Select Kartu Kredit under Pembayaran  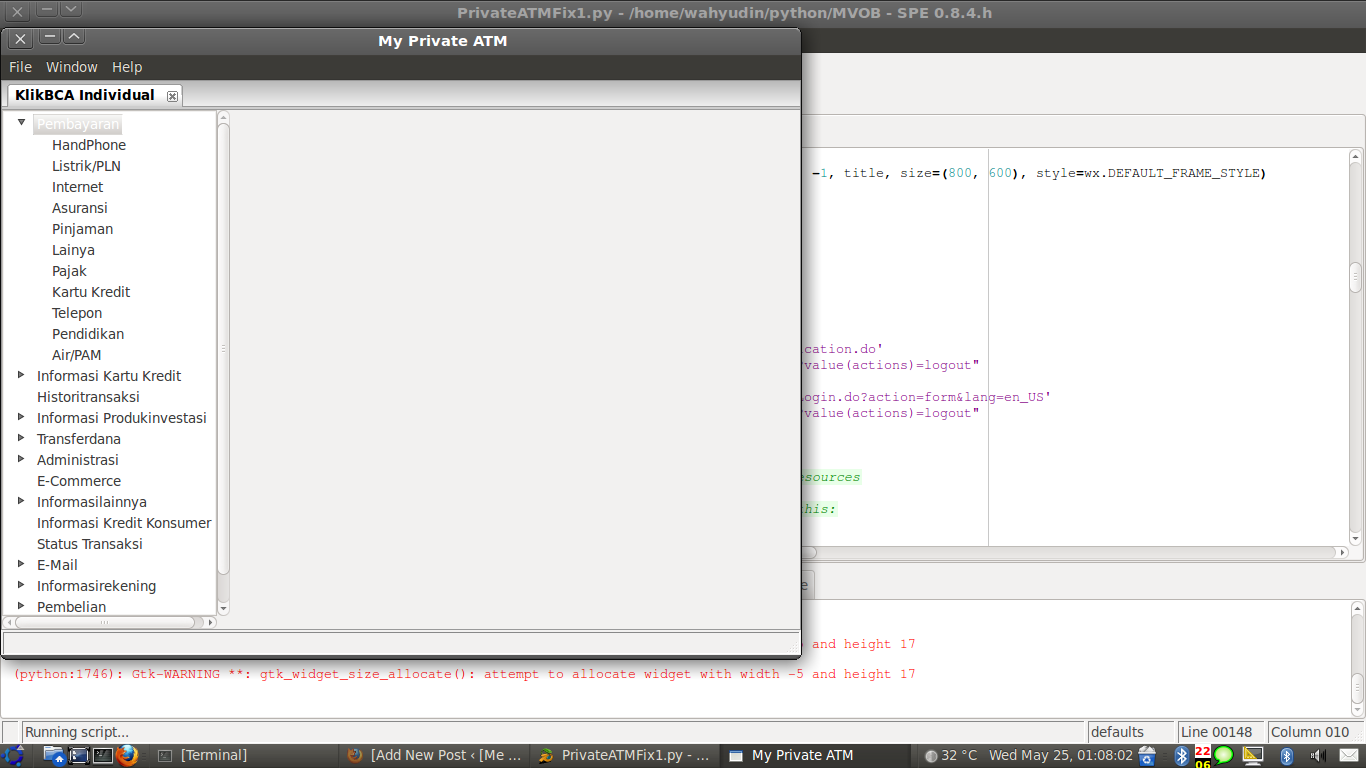pos(91,292)
